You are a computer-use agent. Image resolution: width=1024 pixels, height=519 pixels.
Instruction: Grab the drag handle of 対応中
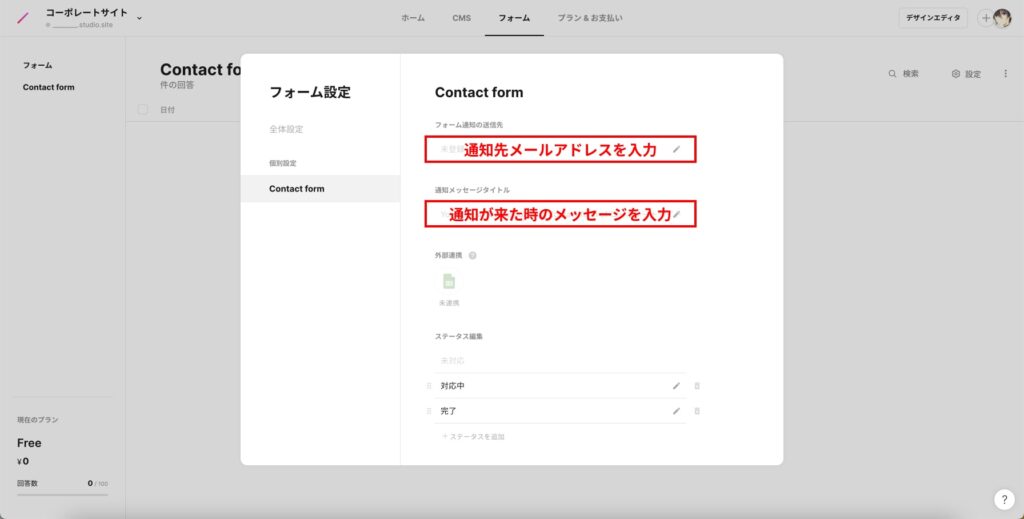tap(428, 386)
